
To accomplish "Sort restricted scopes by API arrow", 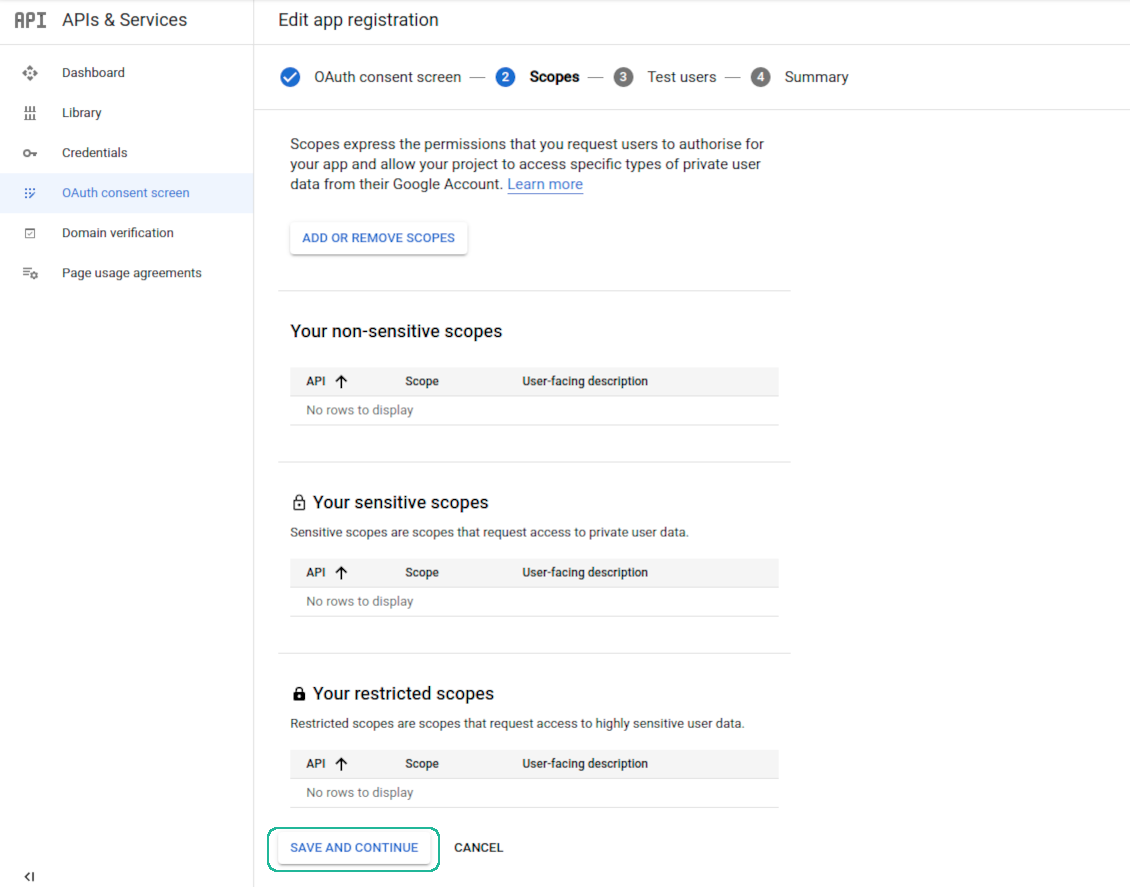I will point(341,764).
